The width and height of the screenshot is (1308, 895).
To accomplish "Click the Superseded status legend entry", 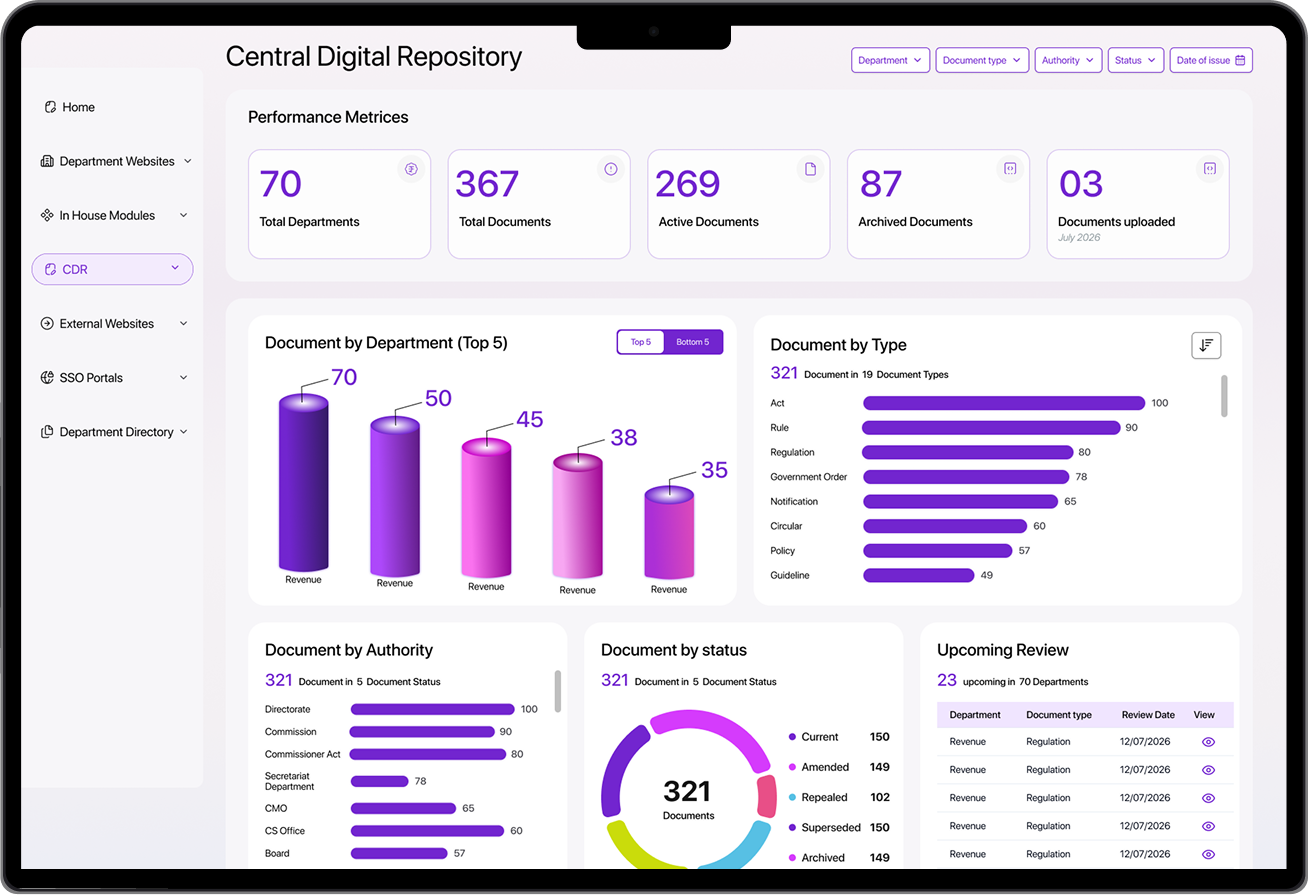I will [839, 827].
